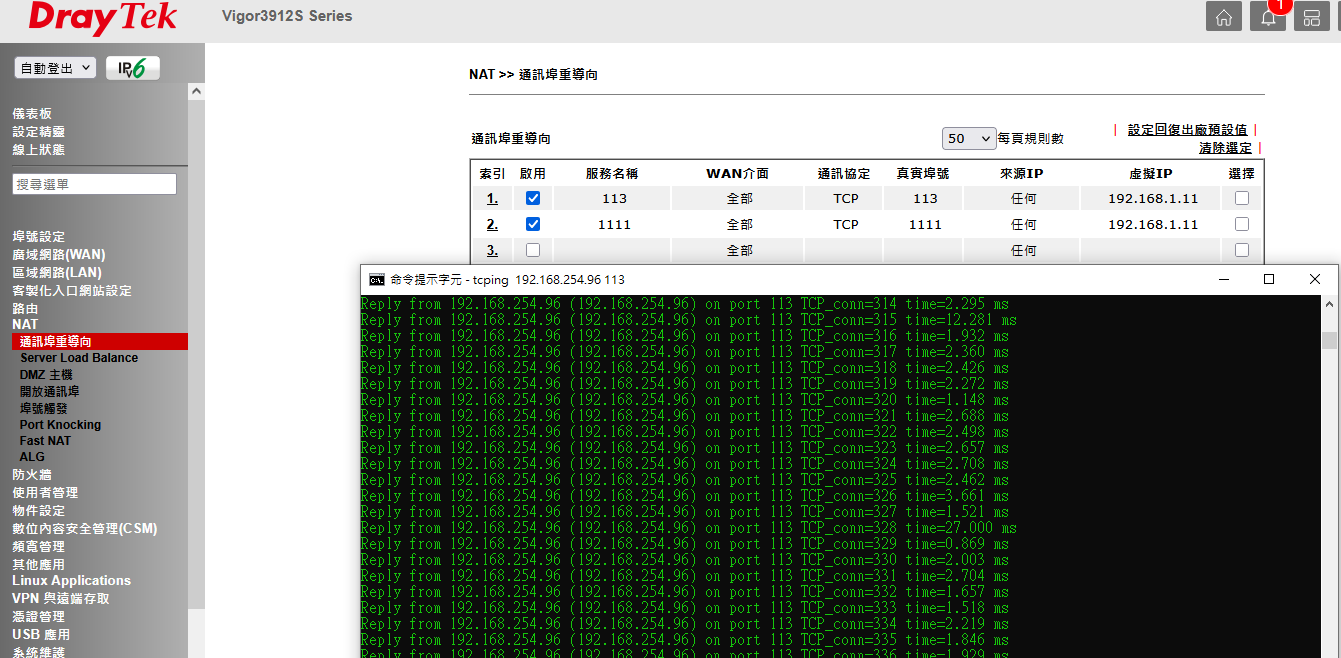The height and width of the screenshot is (658, 1341).
Task: Open the Server Load Balance menu item
Action: pos(79,358)
